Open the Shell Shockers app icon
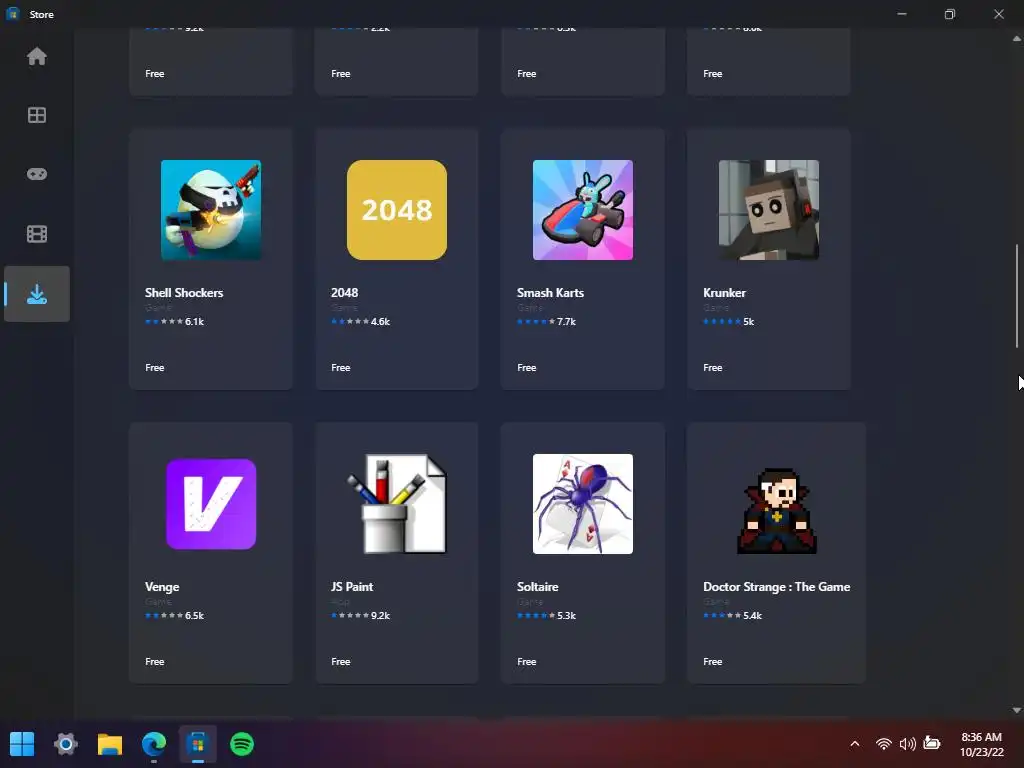The image size is (1024, 768). click(x=211, y=210)
